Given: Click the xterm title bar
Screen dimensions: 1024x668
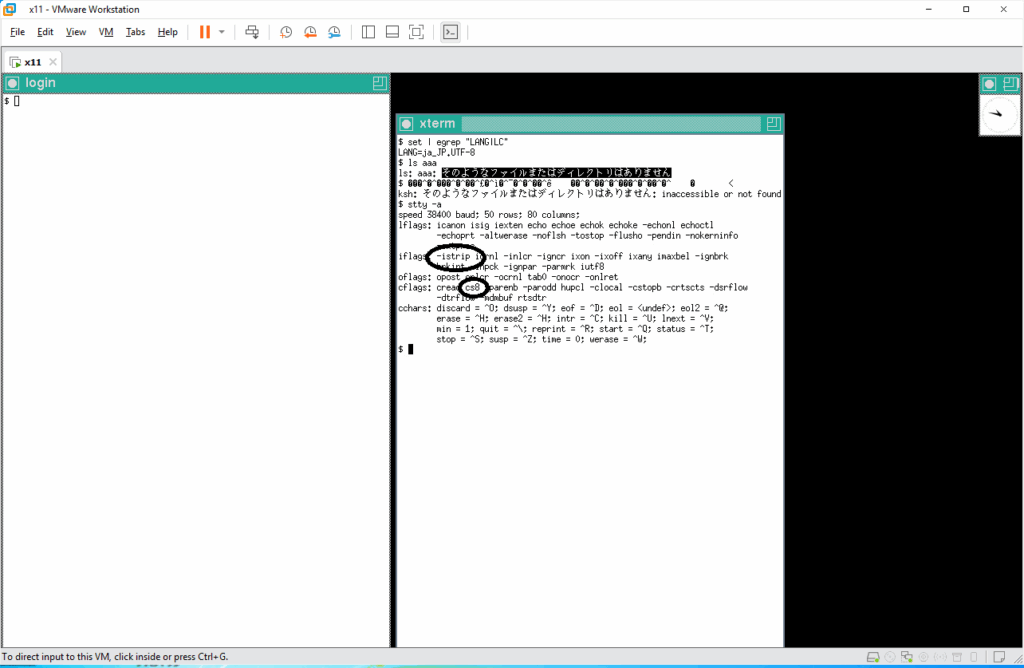Looking at the screenshot, I should point(590,123).
